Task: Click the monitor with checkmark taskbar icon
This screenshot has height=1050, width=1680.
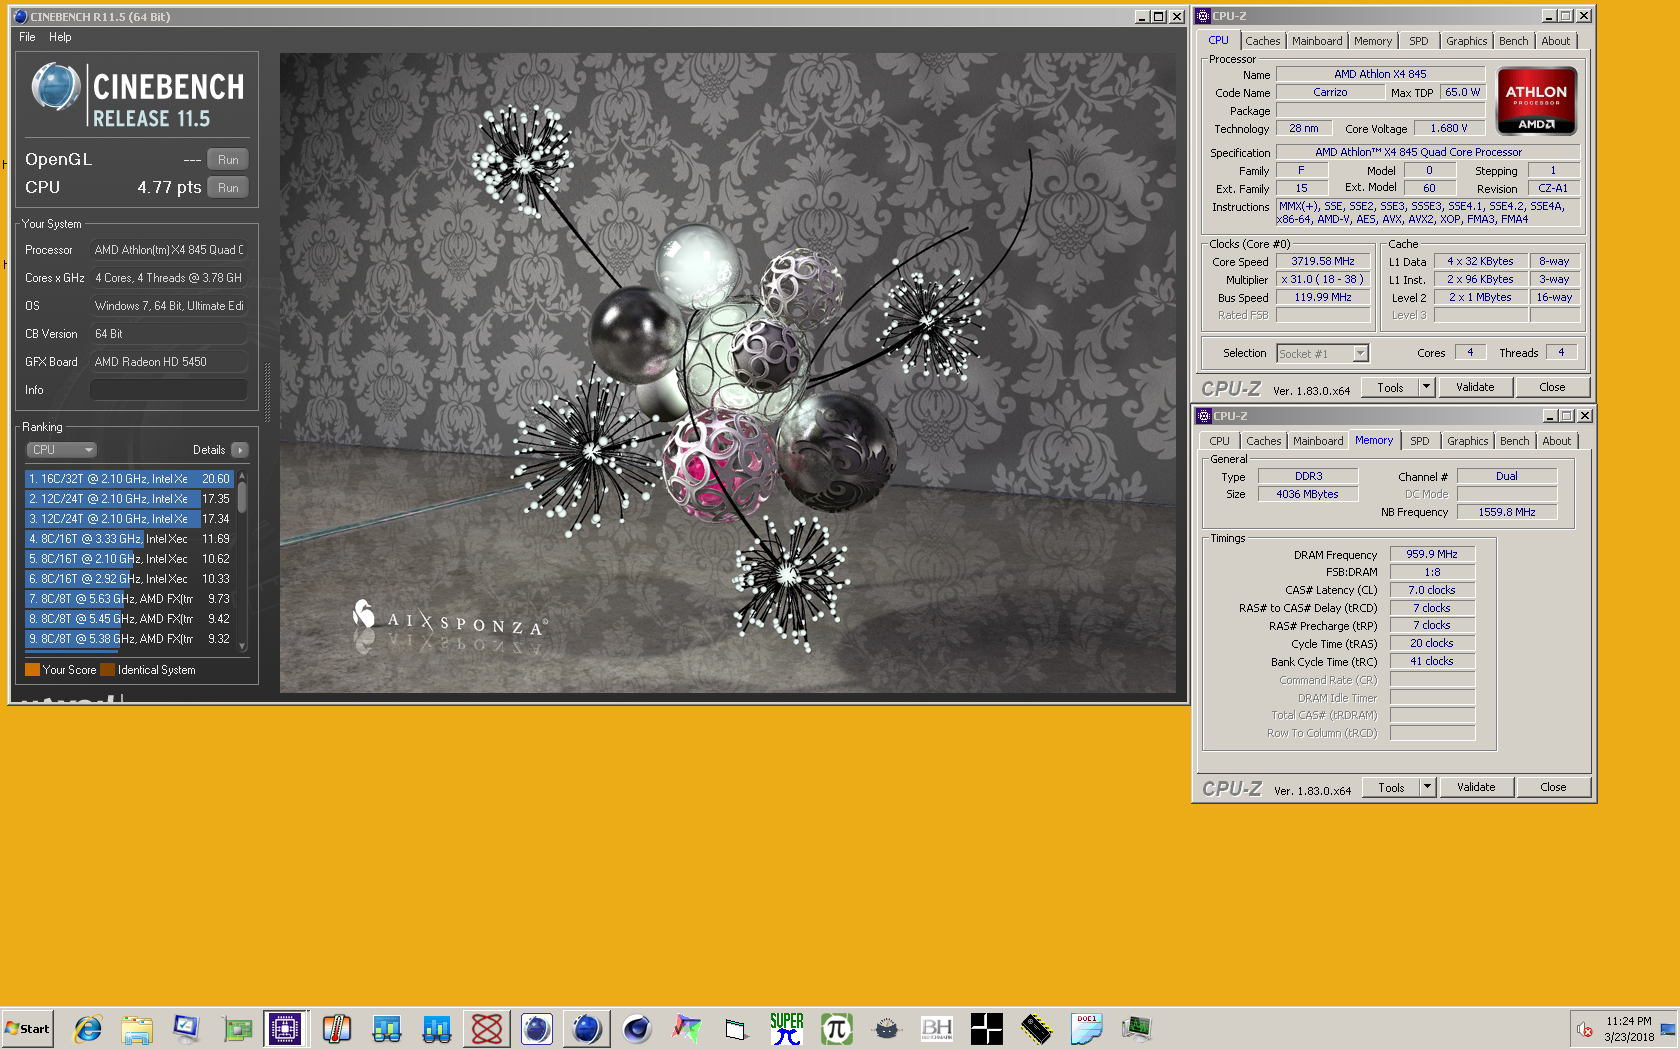Action: pyautogui.click(x=186, y=1028)
